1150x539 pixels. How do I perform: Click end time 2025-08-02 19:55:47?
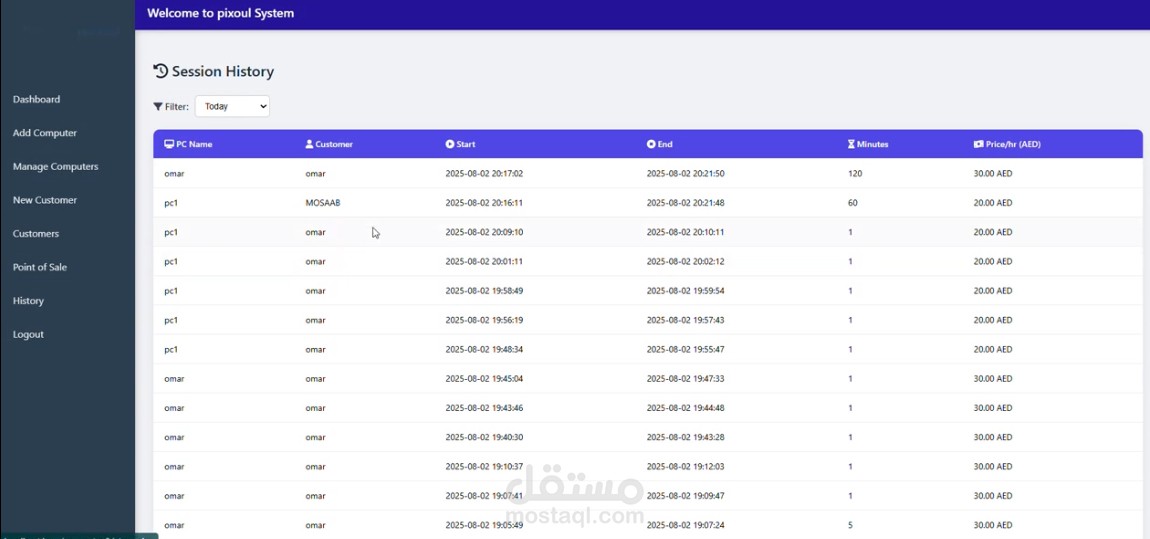coord(686,350)
